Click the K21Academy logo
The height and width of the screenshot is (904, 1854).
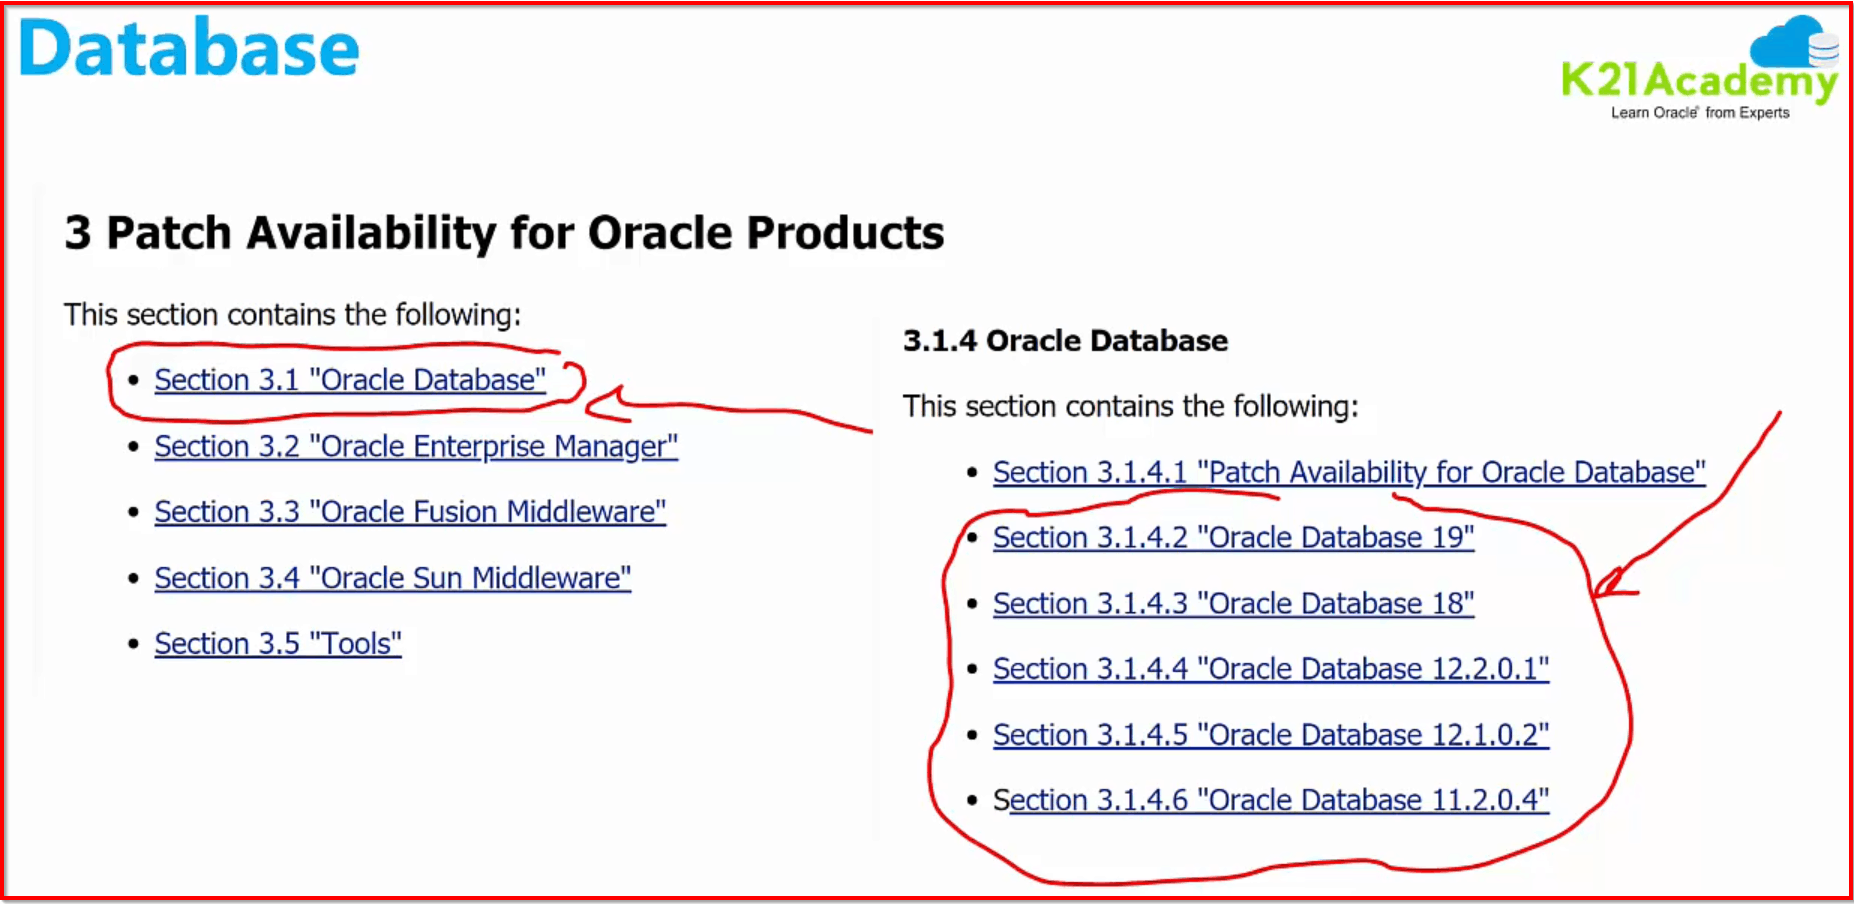(1700, 68)
